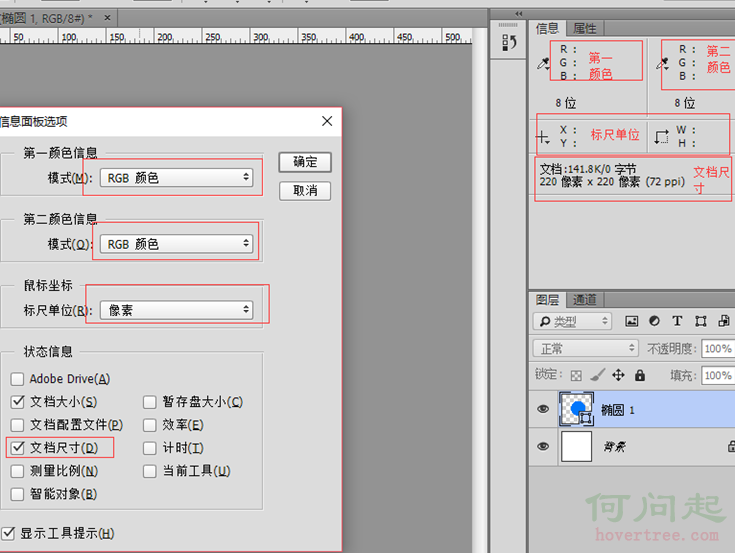The width and height of the screenshot is (735, 553).
Task: Enable the 智能对象(B) checkbox
Action: click(x=17, y=494)
